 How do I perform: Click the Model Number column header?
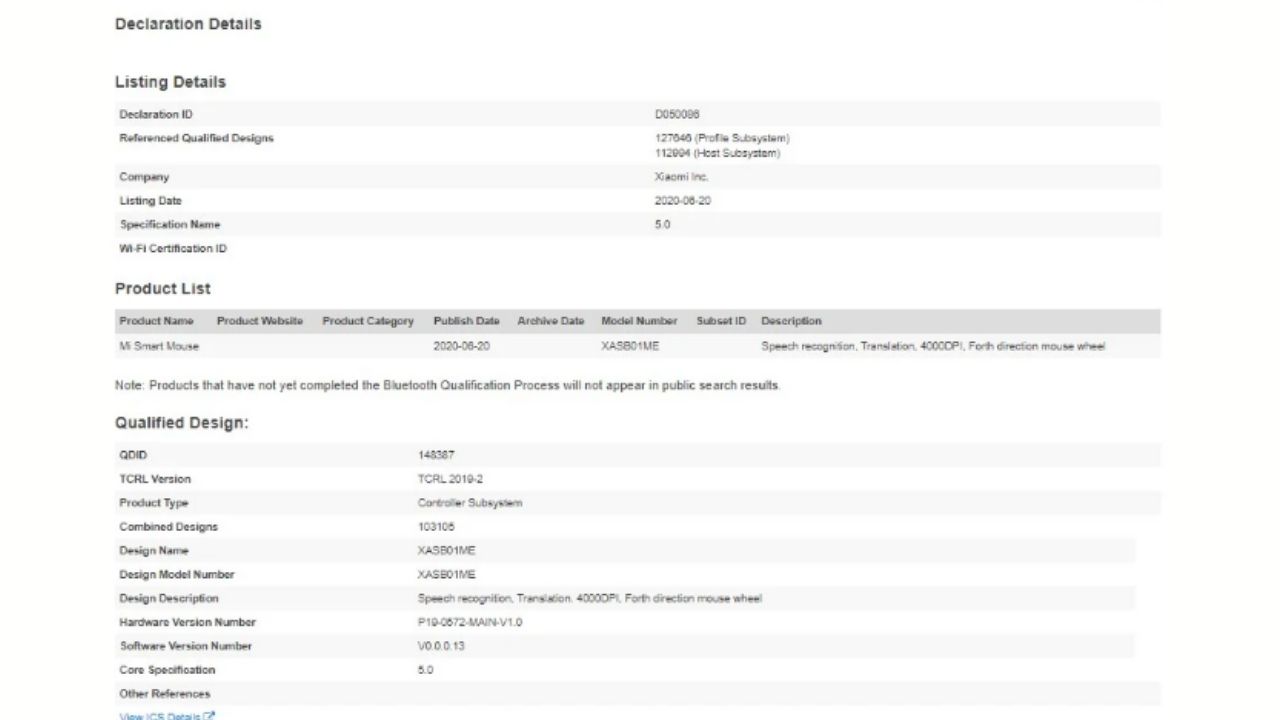639,321
